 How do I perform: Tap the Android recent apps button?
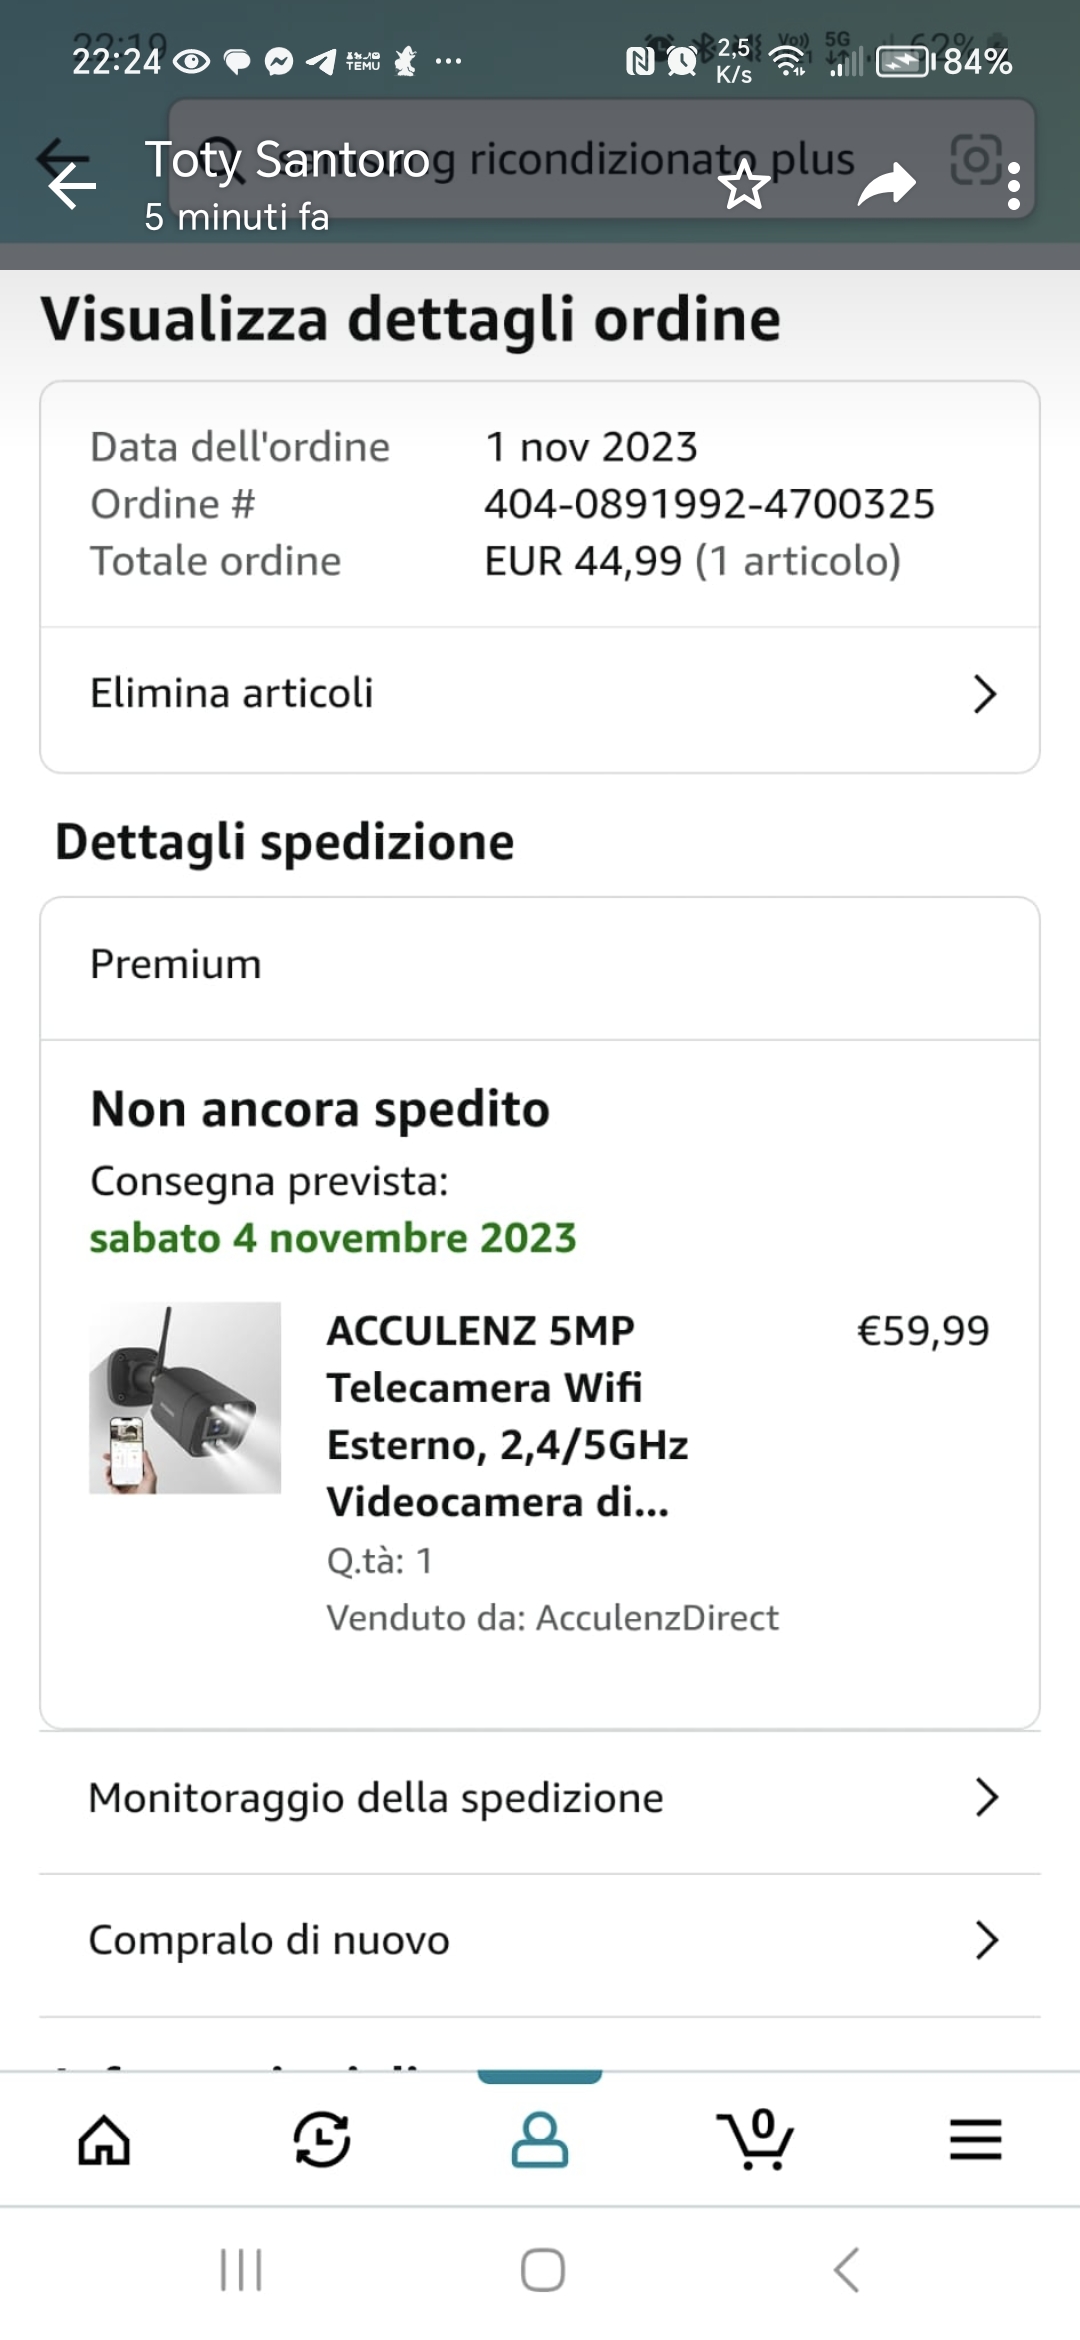tap(241, 2270)
